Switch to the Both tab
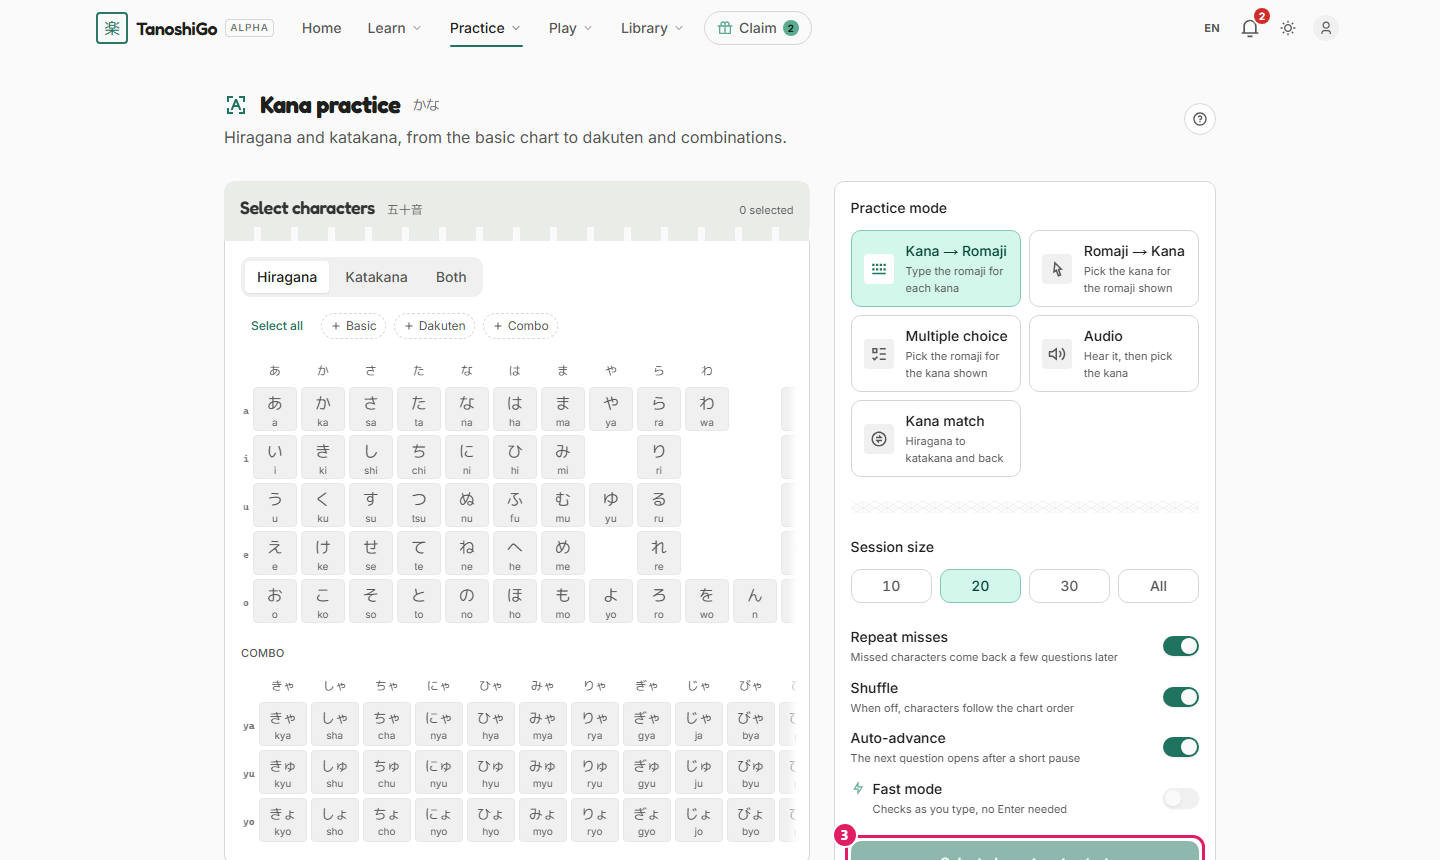1440x860 pixels. point(451,277)
